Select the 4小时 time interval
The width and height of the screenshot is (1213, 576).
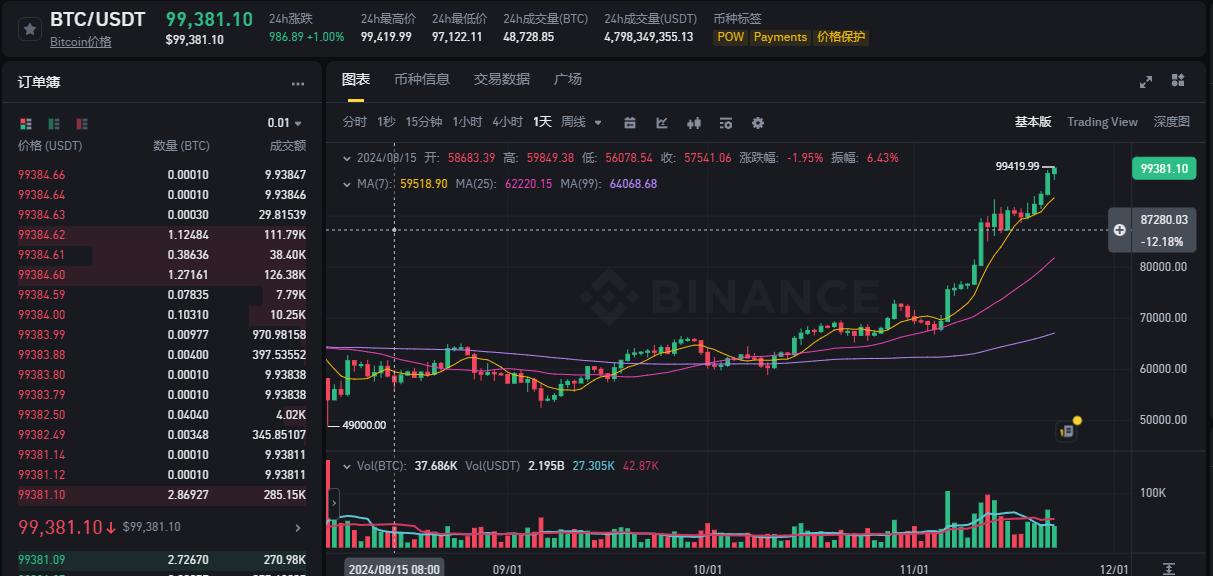click(507, 122)
